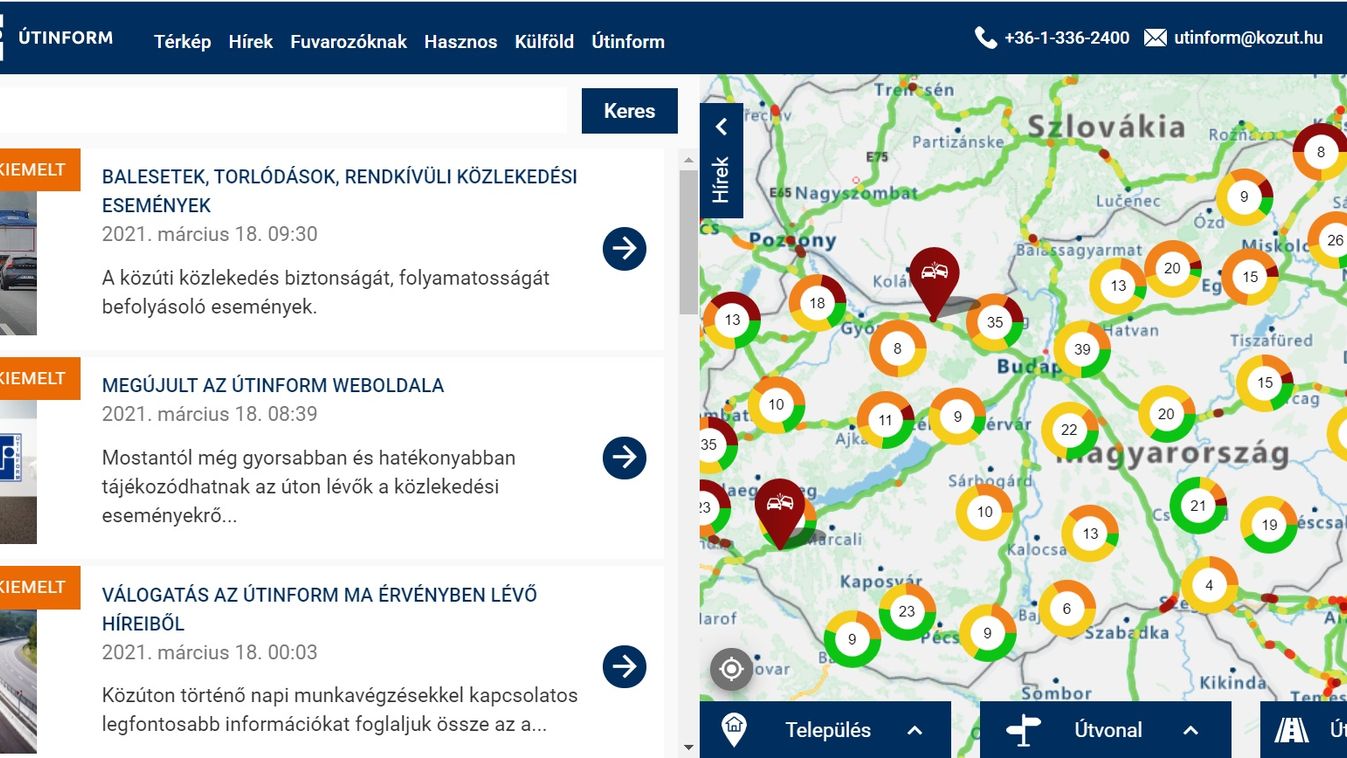Screen dimensions: 1347x758
Task: Click the envelope icon beside utinform@kozut.hu
Action: point(1155,37)
